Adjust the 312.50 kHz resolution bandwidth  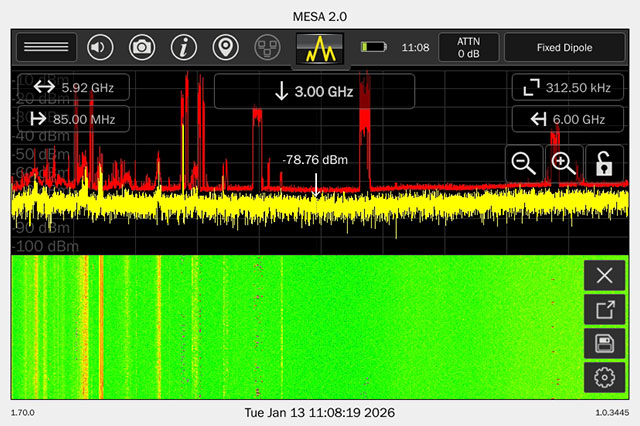(560, 88)
